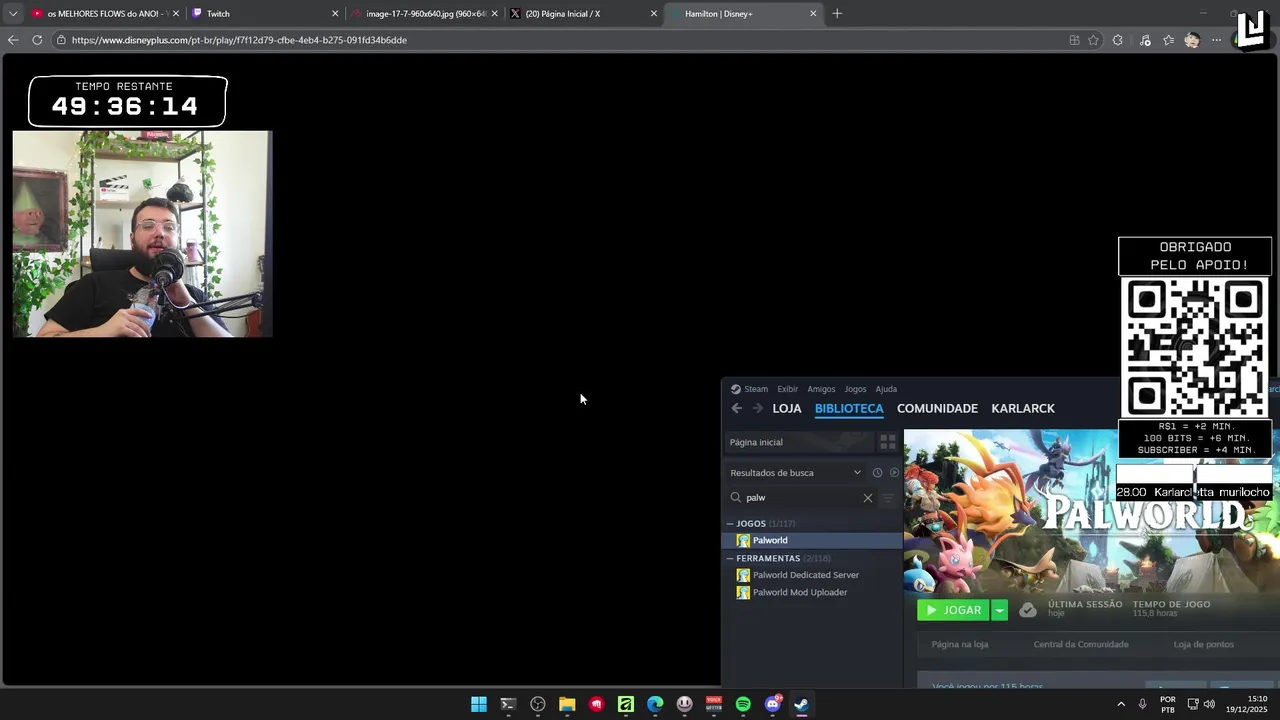This screenshot has height=720, width=1280.
Task: Click the ready-to-play filter icon
Action: pos(894,473)
